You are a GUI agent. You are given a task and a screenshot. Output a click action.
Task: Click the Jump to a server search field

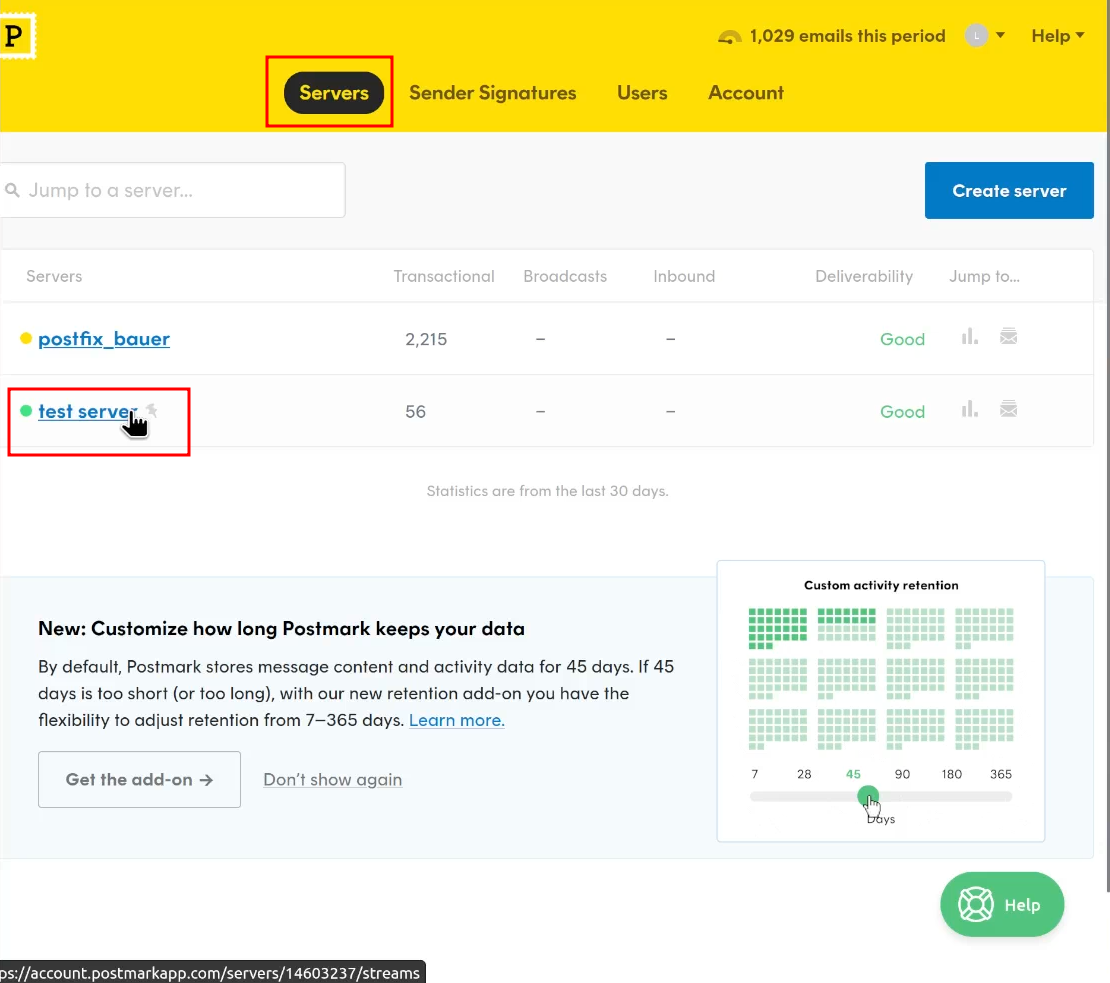tap(173, 190)
